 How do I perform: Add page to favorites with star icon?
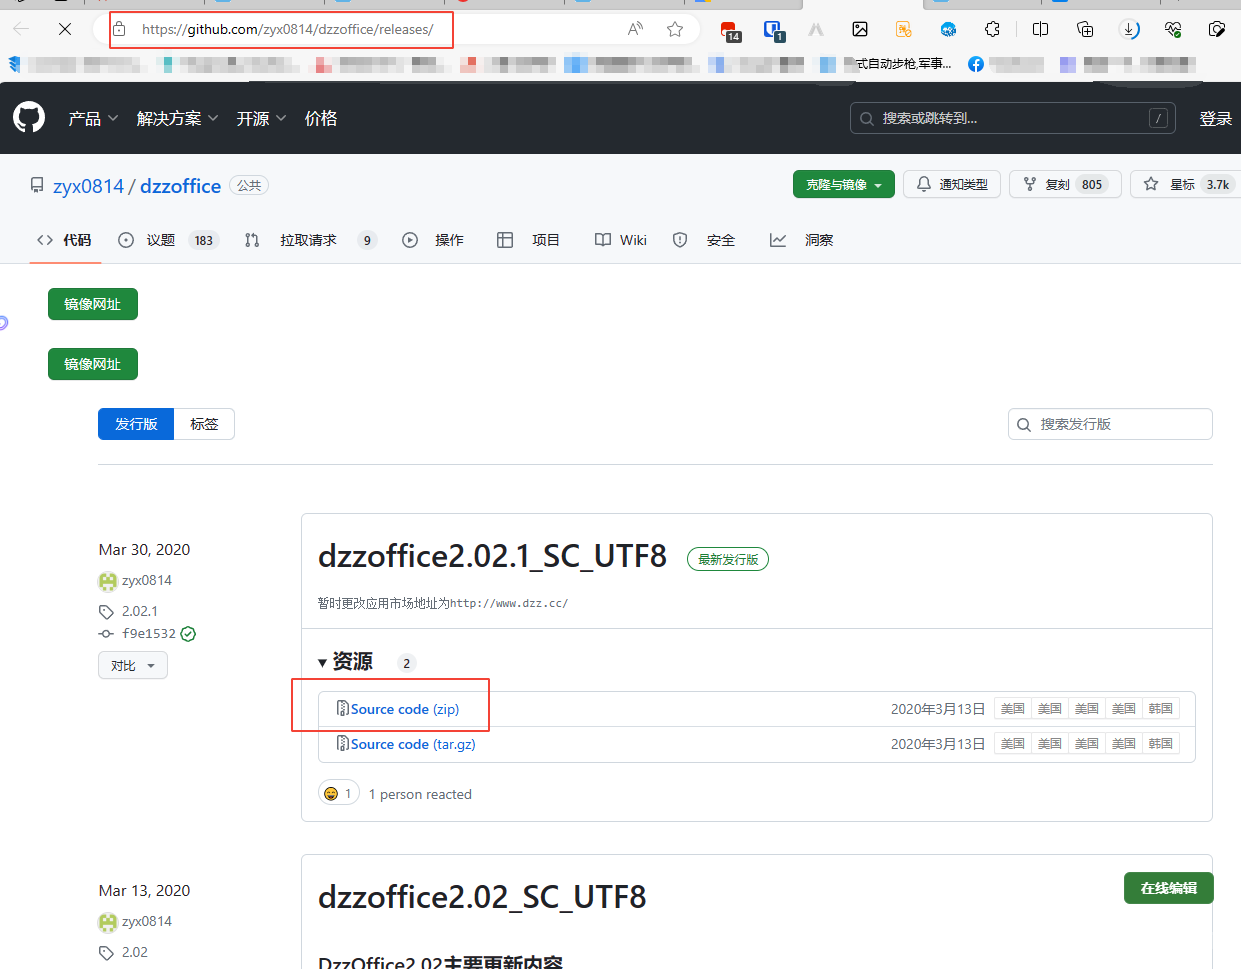675,29
